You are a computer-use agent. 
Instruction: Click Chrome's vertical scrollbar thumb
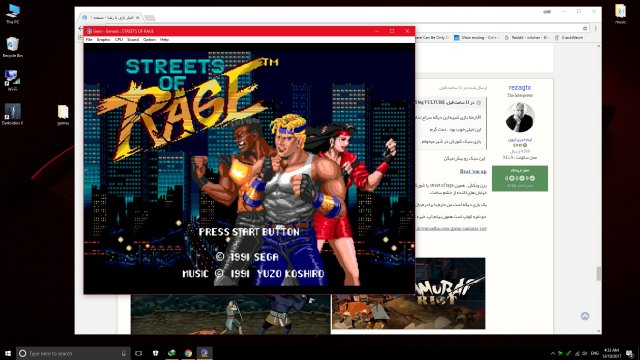[598, 273]
